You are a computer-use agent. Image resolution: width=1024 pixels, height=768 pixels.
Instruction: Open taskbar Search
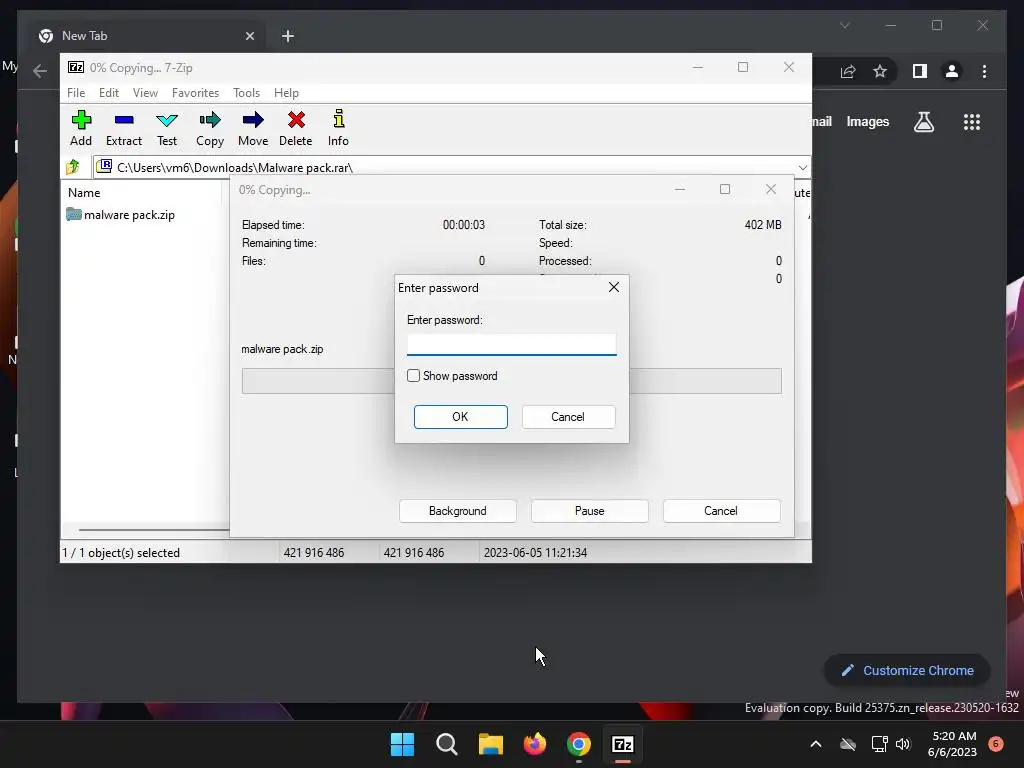tap(447, 744)
